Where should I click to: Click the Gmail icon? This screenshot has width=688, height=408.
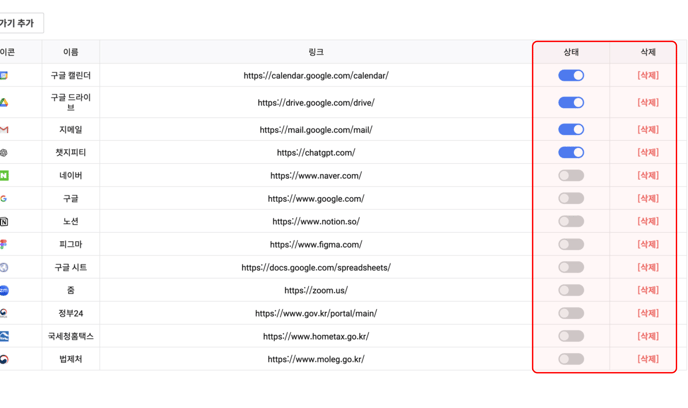click(4, 130)
